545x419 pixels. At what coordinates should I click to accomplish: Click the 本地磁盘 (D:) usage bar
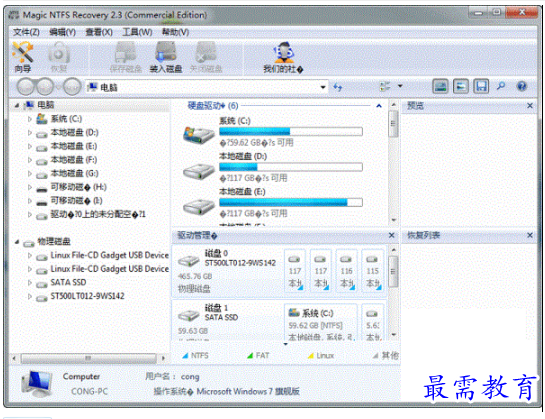[x=291, y=167]
